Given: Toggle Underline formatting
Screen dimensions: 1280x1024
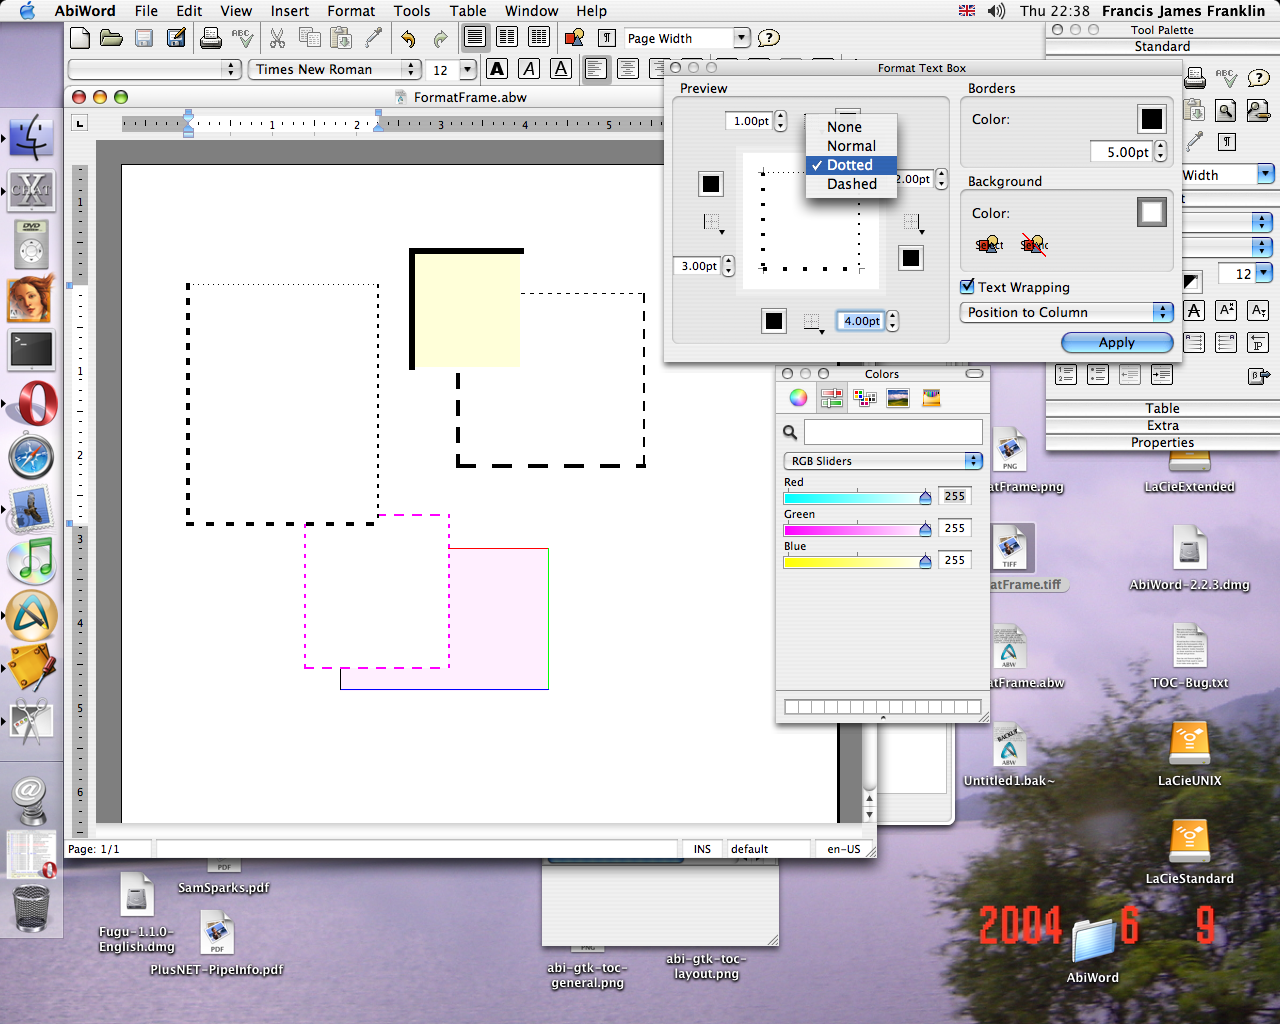Looking at the screenshot, I should (x=561, y=69).
